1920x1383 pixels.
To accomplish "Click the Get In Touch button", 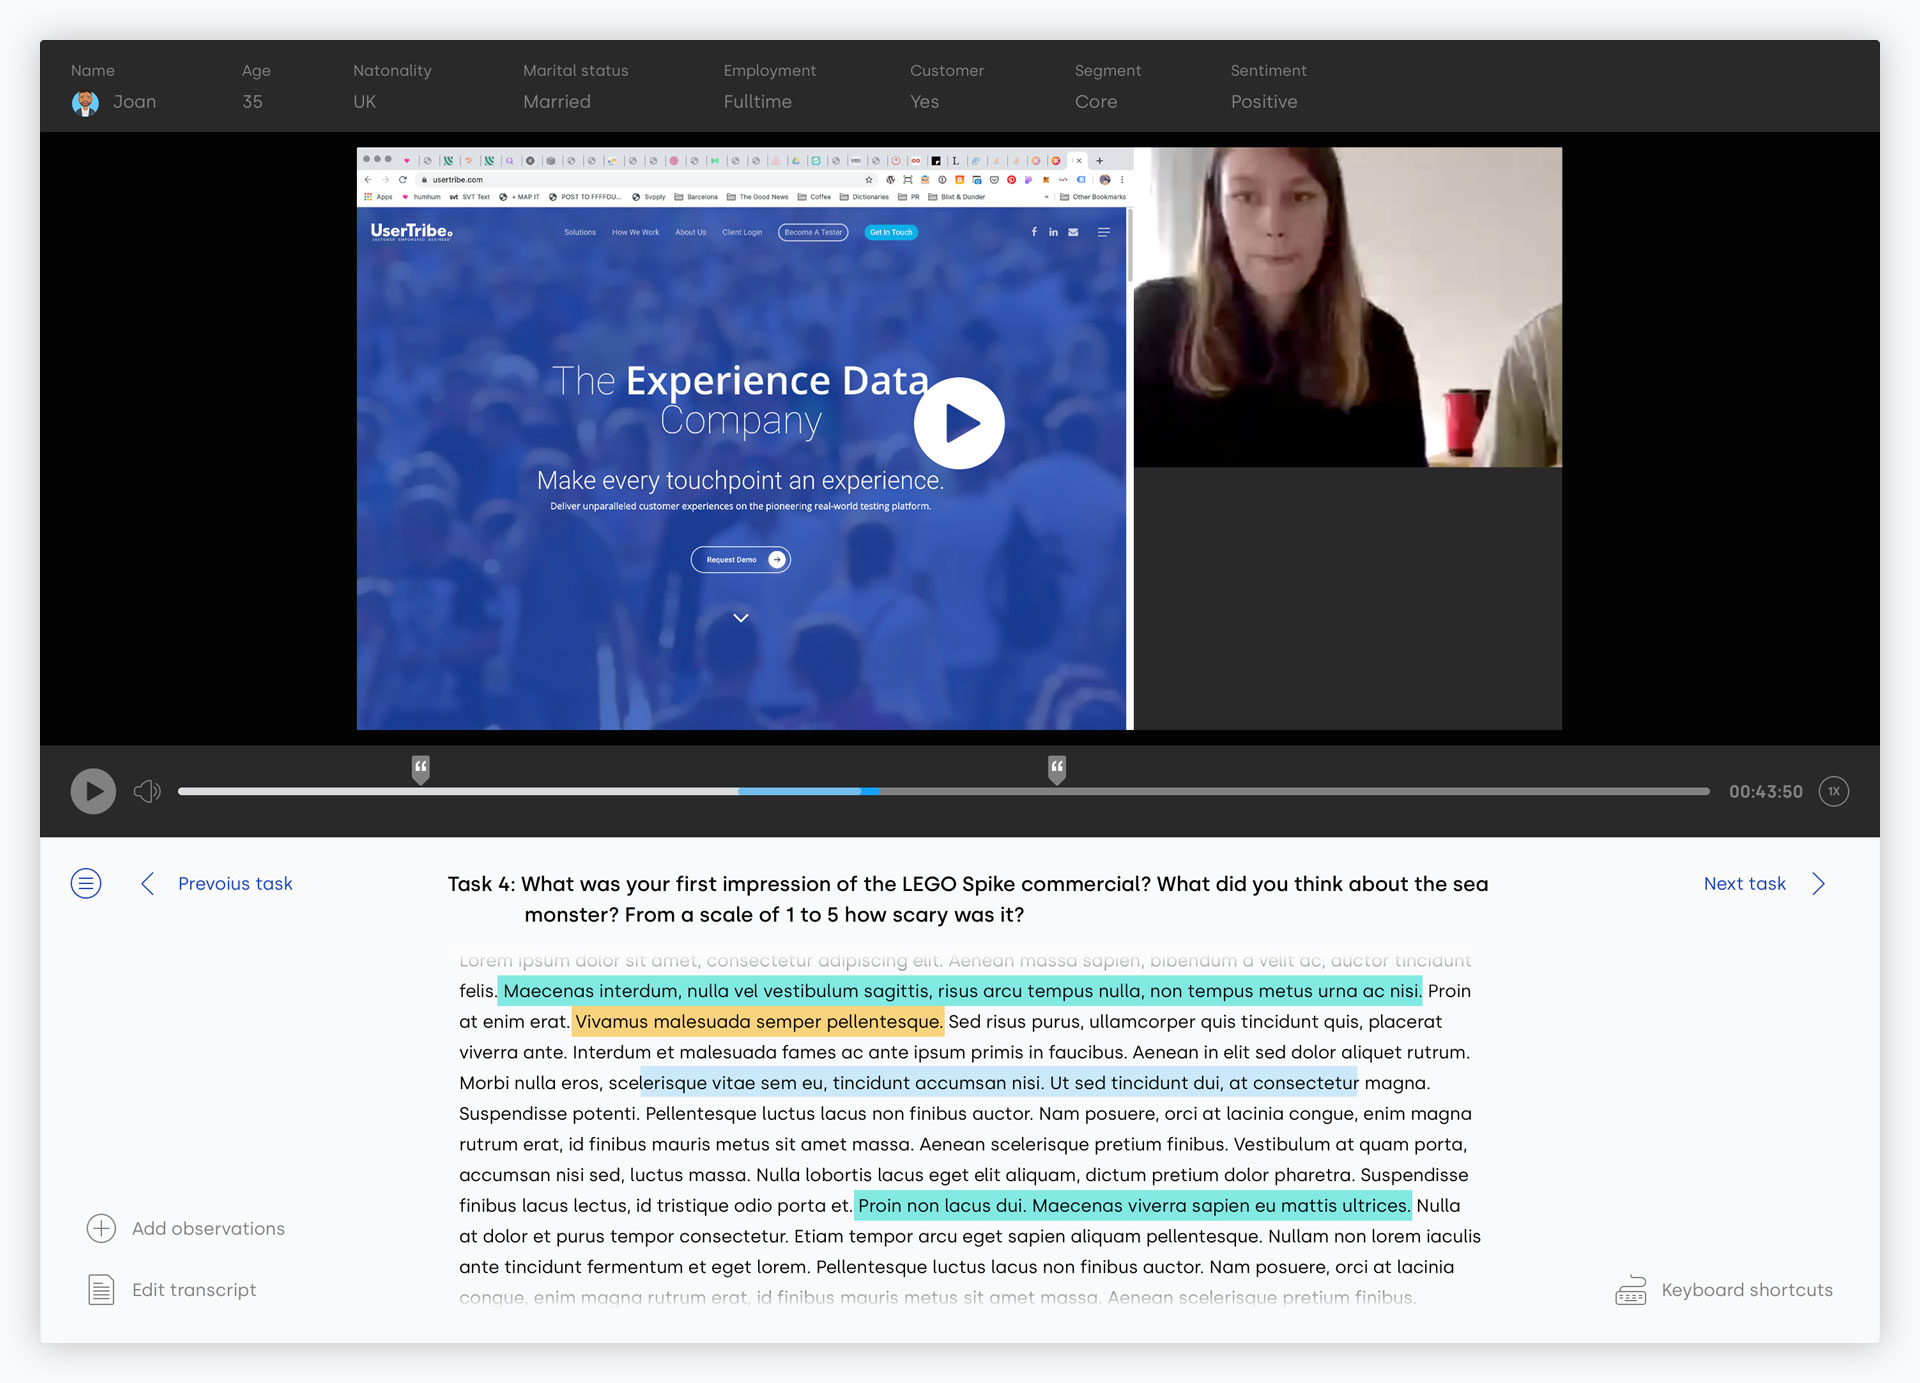I will pos(890,232).
